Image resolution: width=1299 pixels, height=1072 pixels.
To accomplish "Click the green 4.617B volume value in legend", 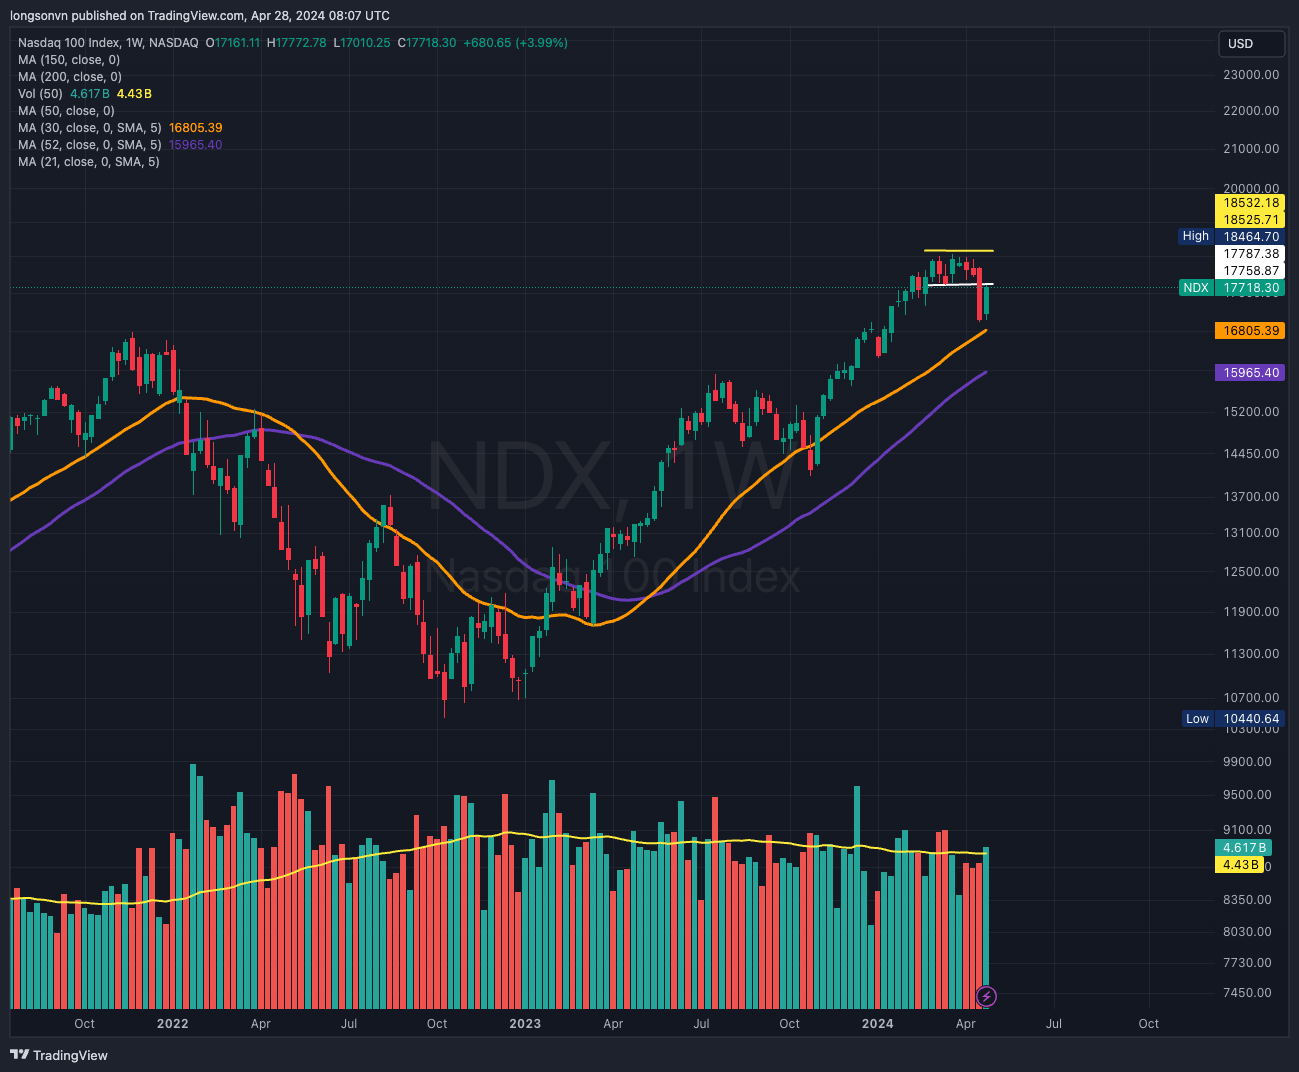I will [90, 94].
